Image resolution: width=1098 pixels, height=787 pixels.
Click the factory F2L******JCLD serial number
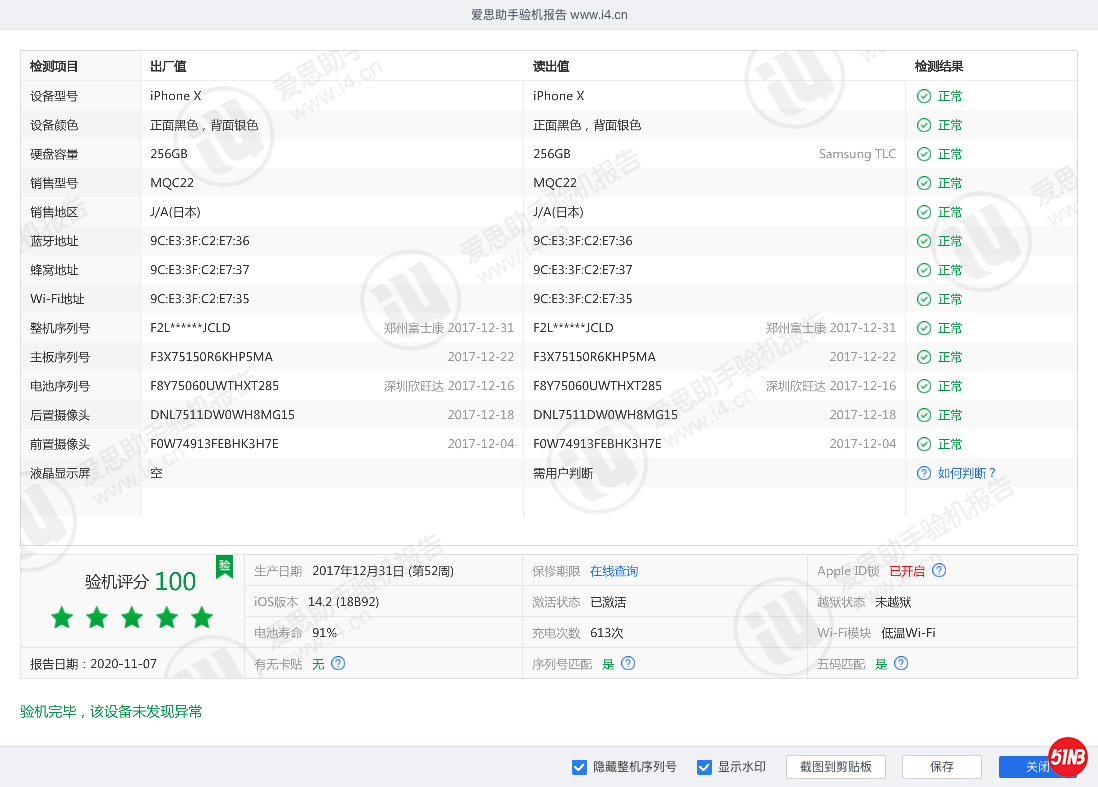coord(190,328)
